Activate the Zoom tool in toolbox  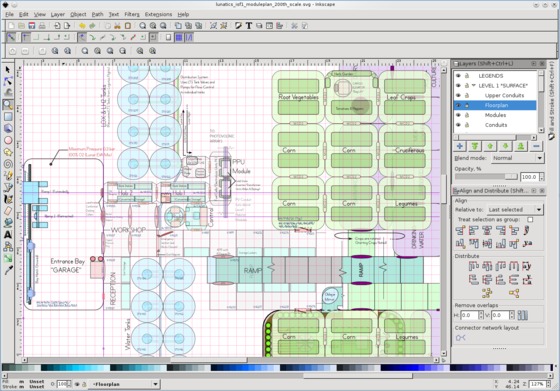[x=8, y=105]
